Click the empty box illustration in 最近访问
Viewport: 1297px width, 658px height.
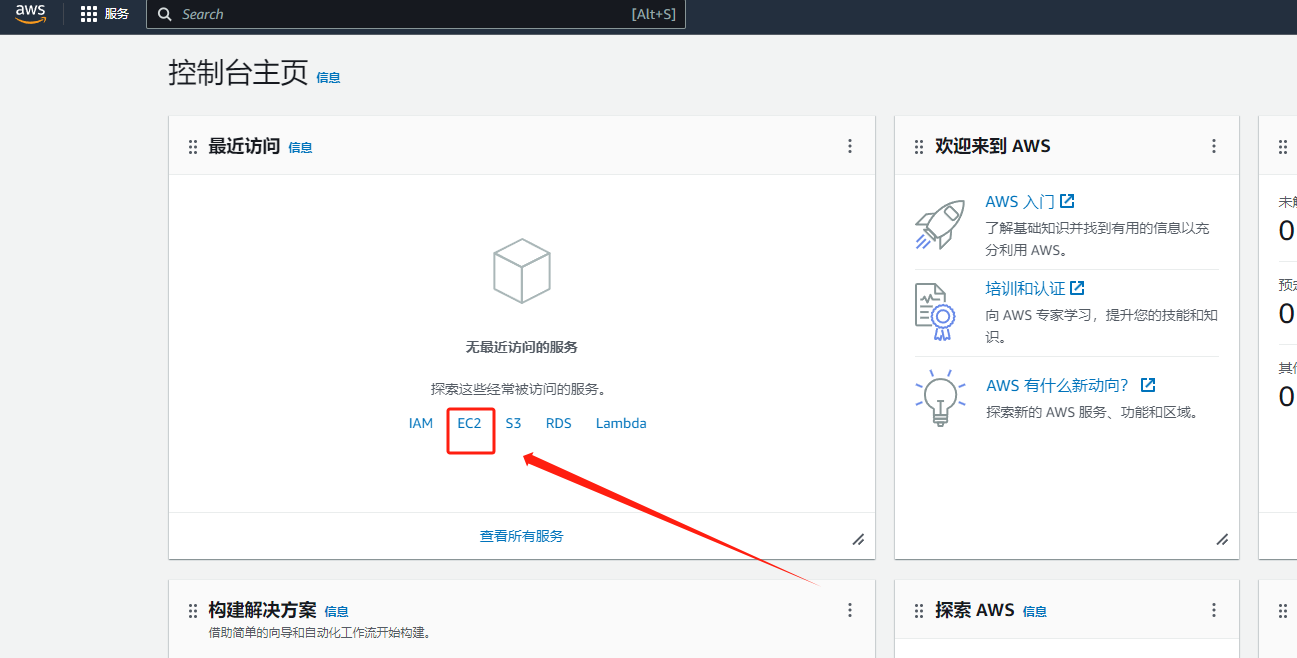pos(522,271)
